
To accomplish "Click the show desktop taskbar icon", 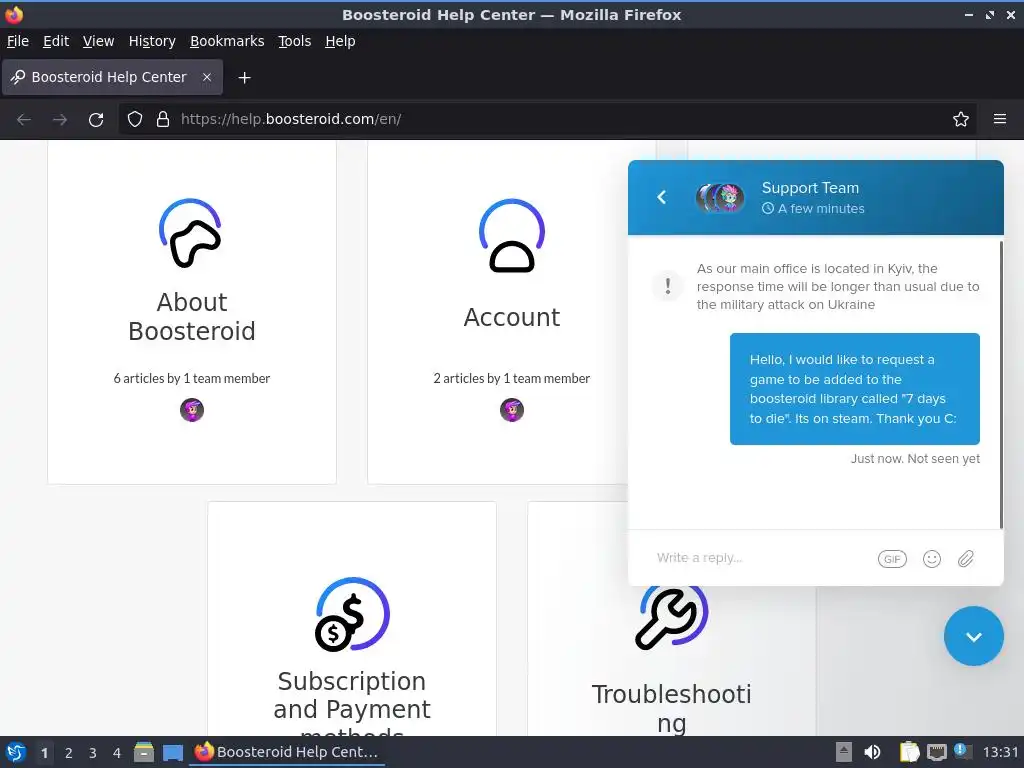I will 173,753.
